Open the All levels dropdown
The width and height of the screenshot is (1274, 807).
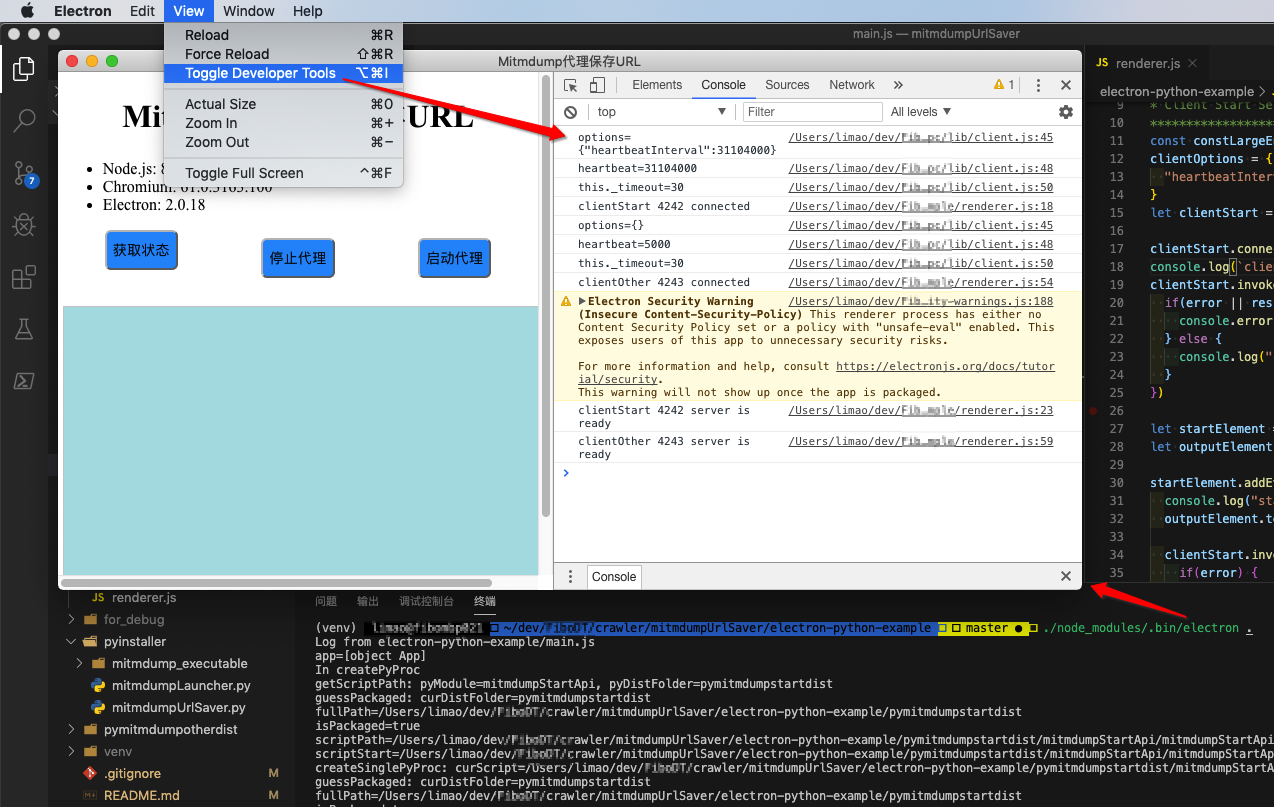pyautogui.click(x=921, y=112)
